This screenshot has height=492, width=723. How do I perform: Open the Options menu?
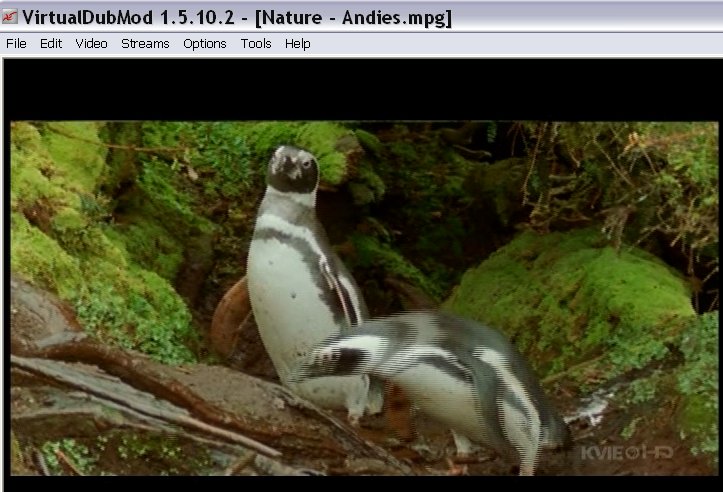tap(204, 44)
